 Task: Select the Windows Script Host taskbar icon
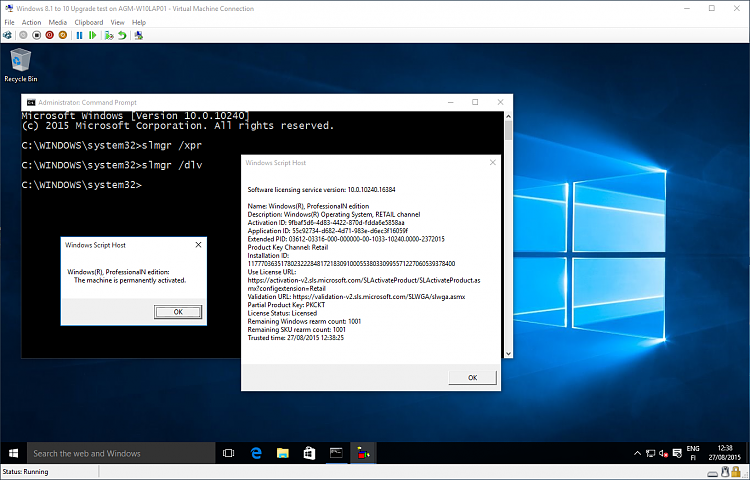click(x=363, y=453)
